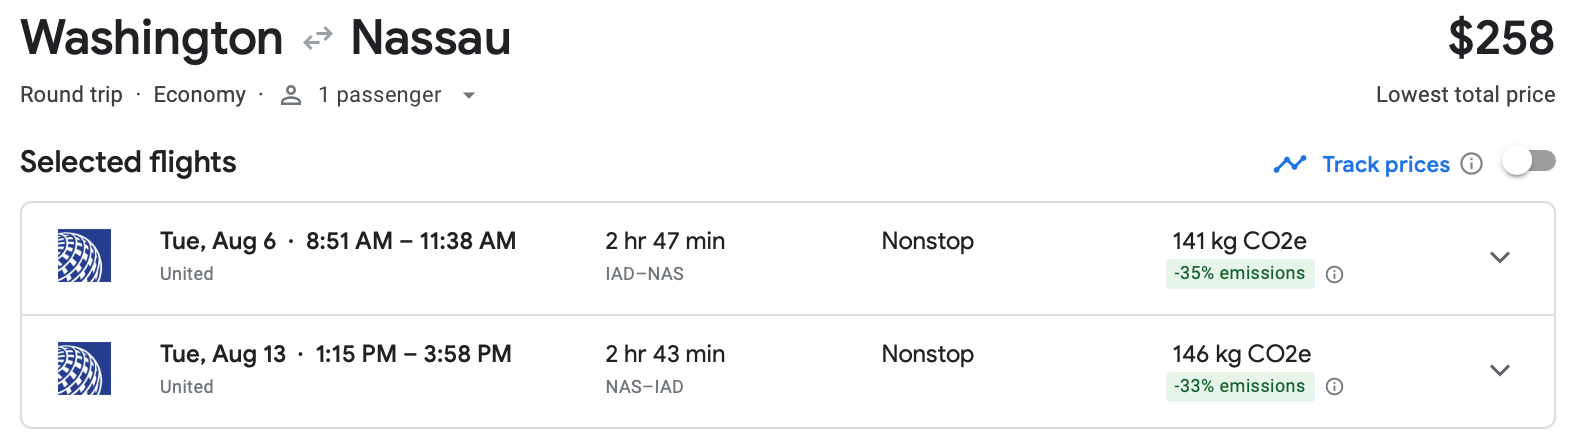Open the emissions info icon for the 141 kg flight
This screenshot has width=1588, height=440.
(x=1334, y=274)
